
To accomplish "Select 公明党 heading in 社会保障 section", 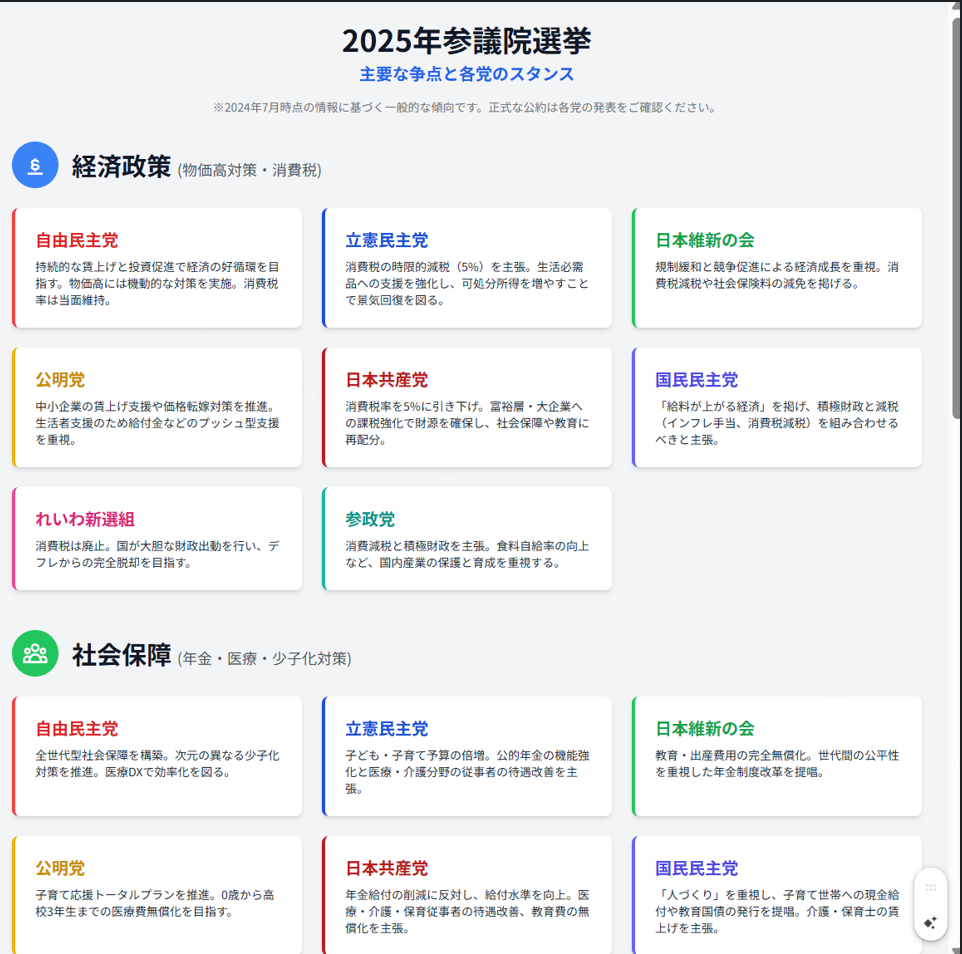I will (60, 868).
